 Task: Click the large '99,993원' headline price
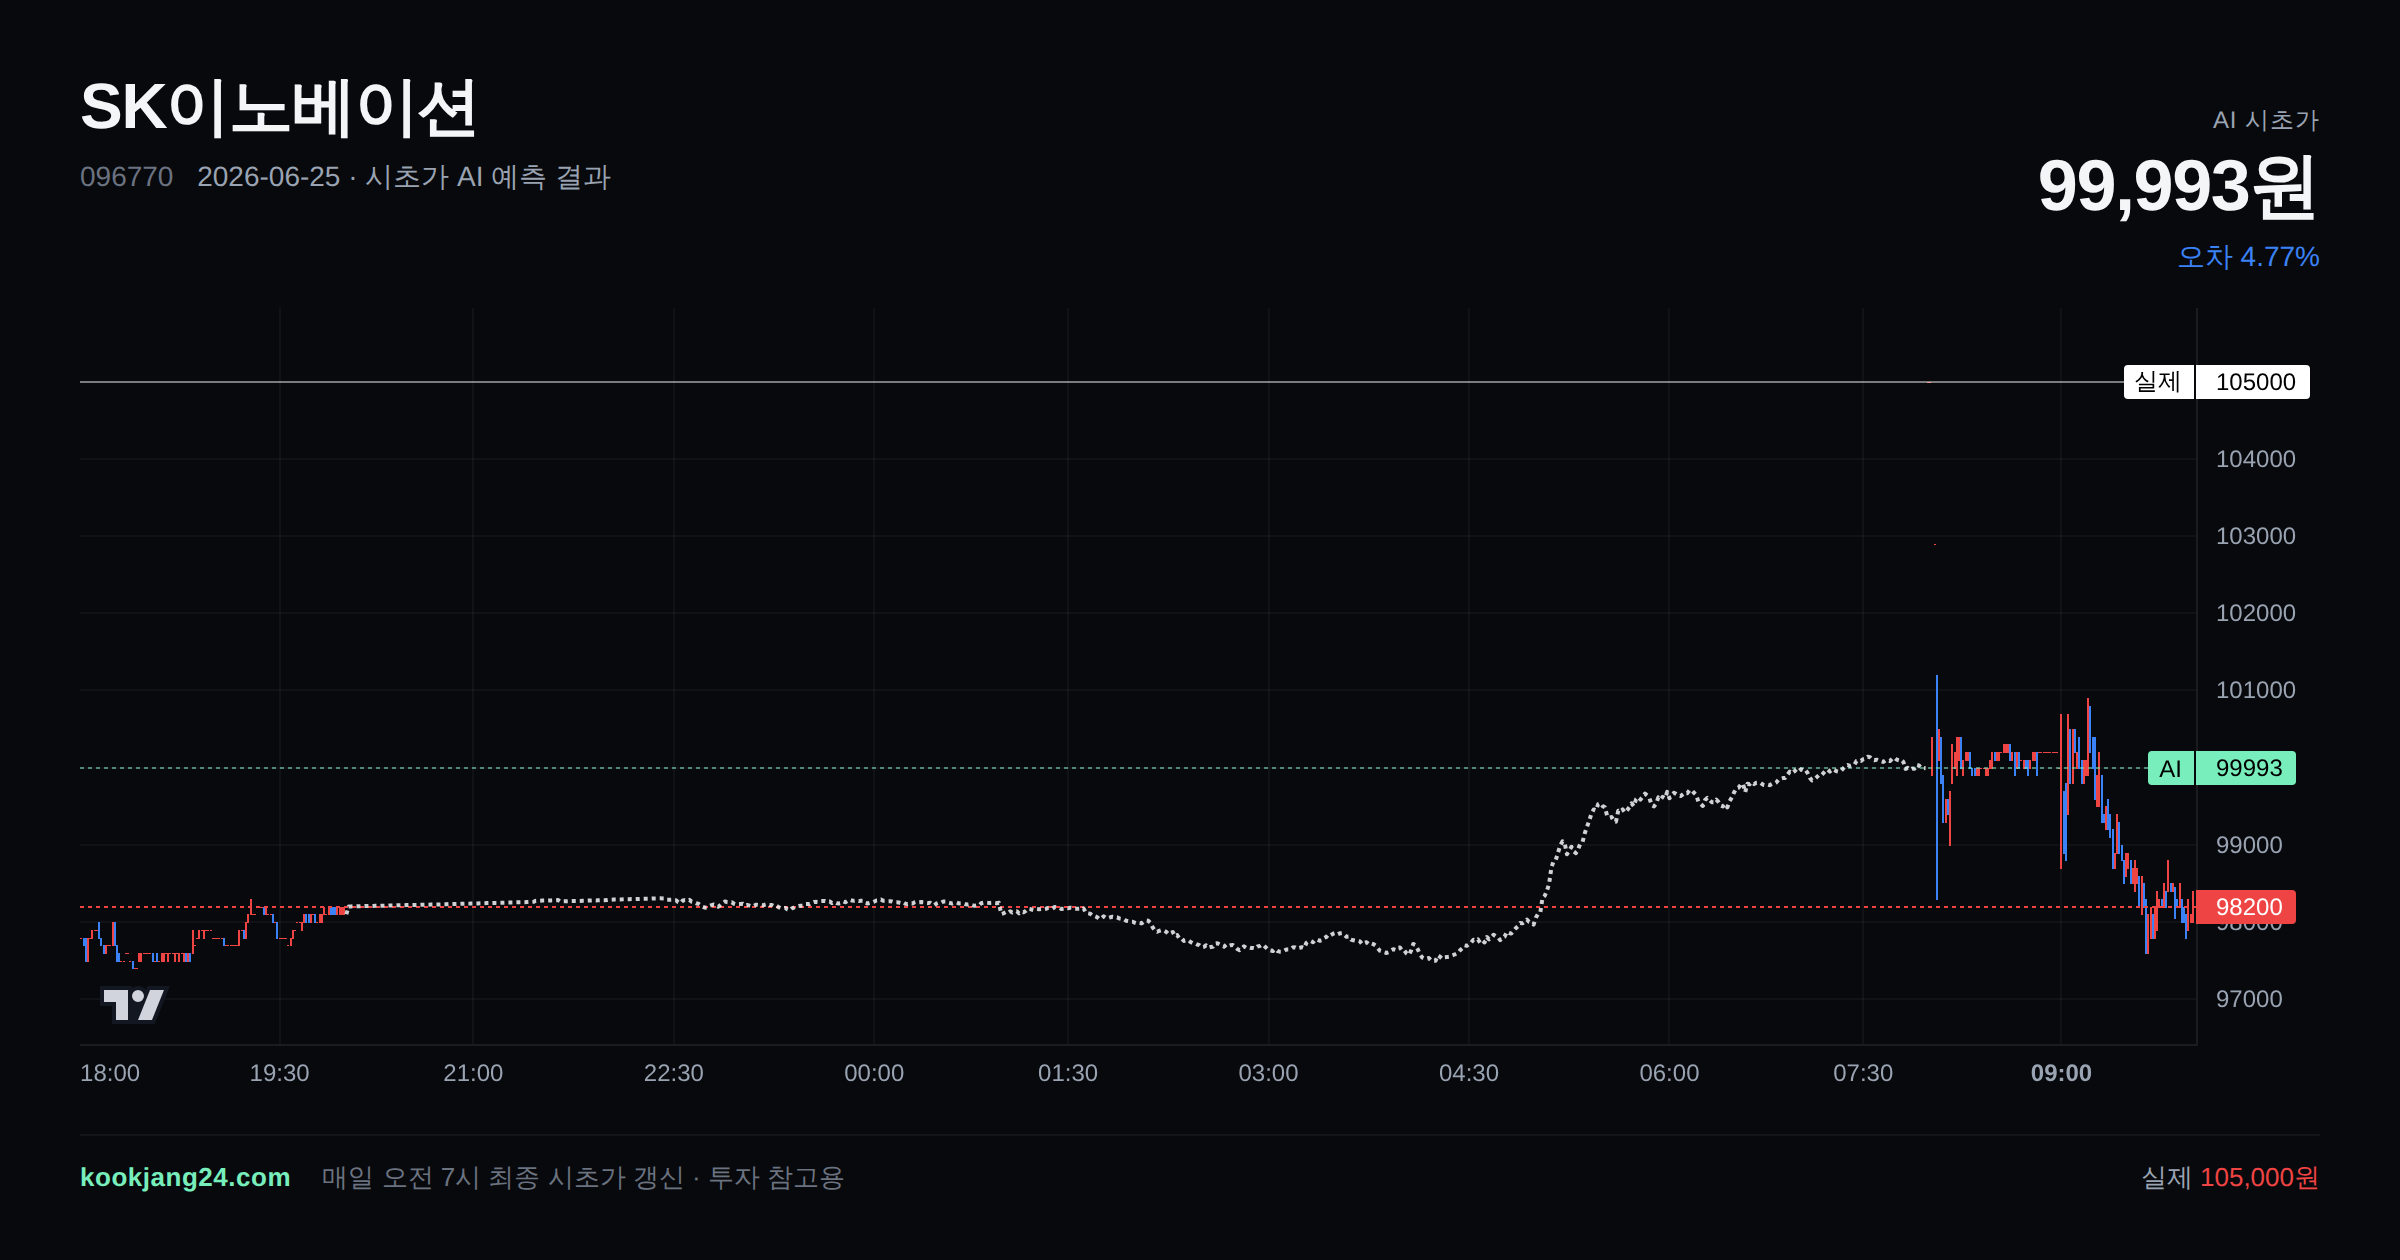coord(2177,186)
